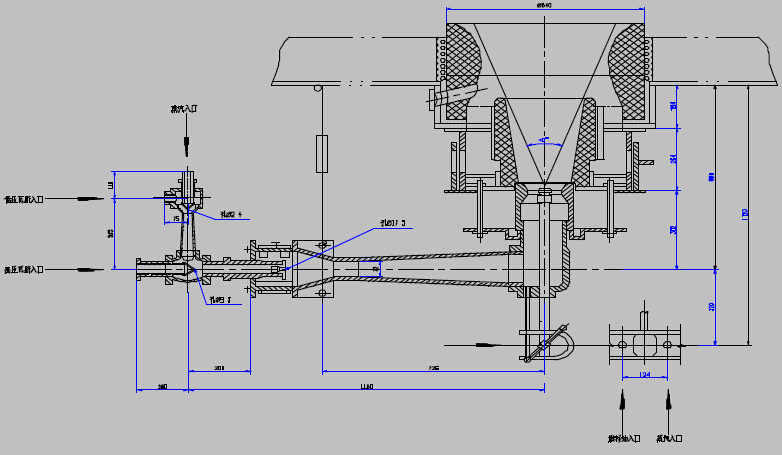Click the 蒸汽入口 label above the top valve
The width and height of the screenshot is (782, 455).
tap(187, 109)
